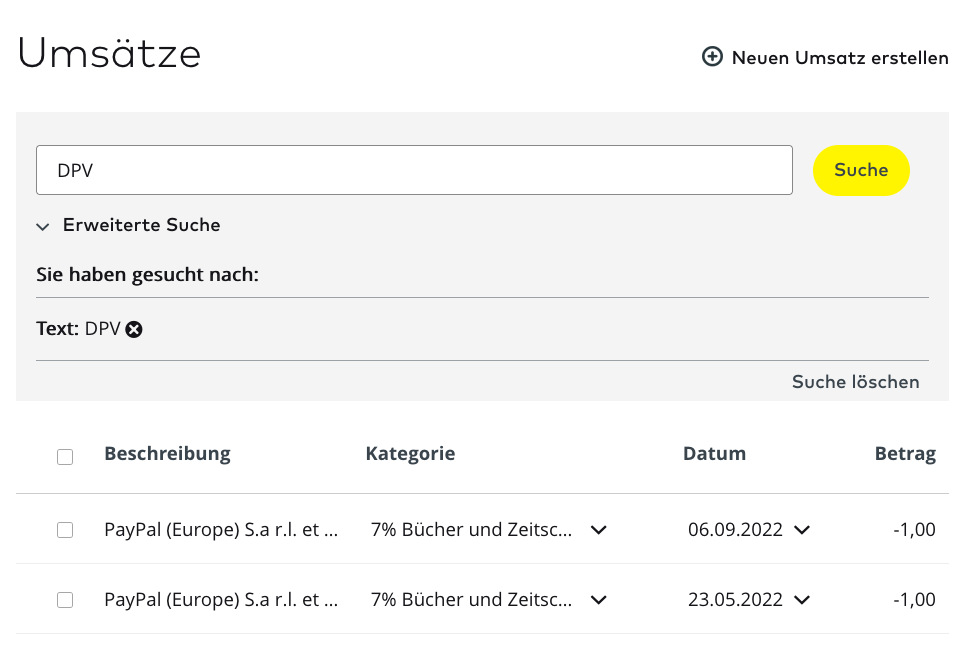
Task: Select the header checkbox to mark all transactions
Action: 65,456
